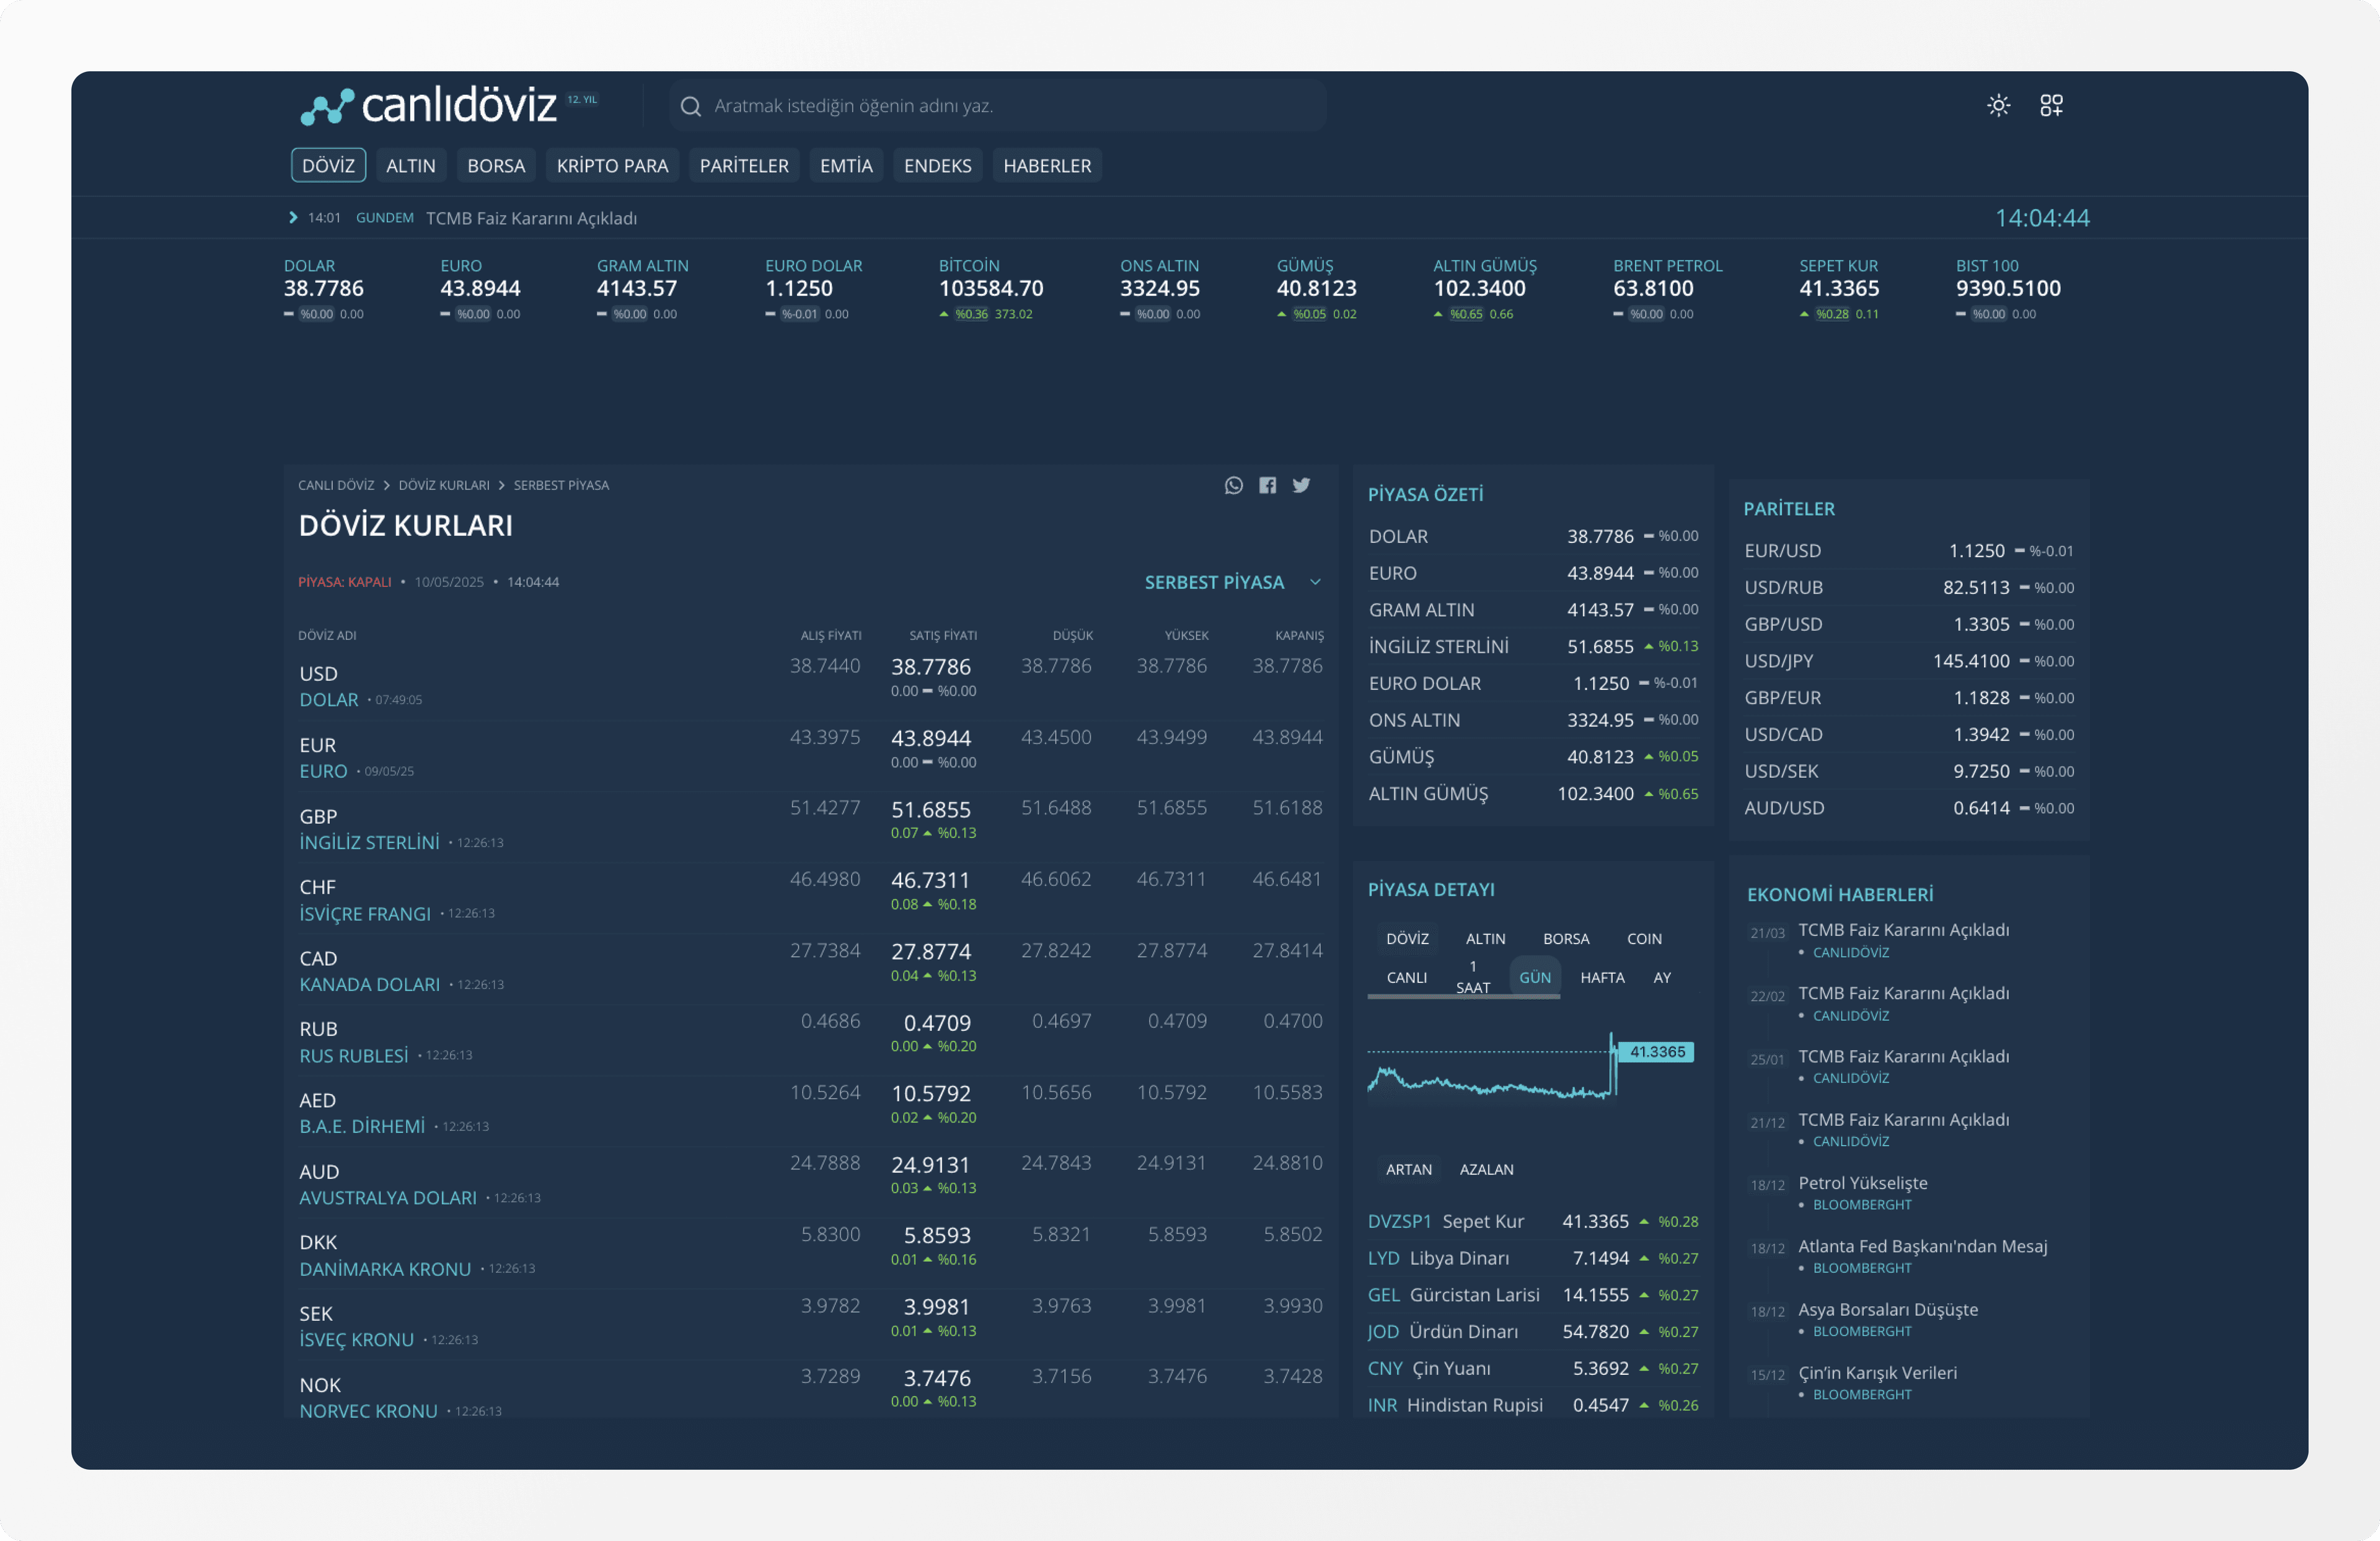
Task: Open the Petrol Yükselişte news link
Action: (1862, 1182)
